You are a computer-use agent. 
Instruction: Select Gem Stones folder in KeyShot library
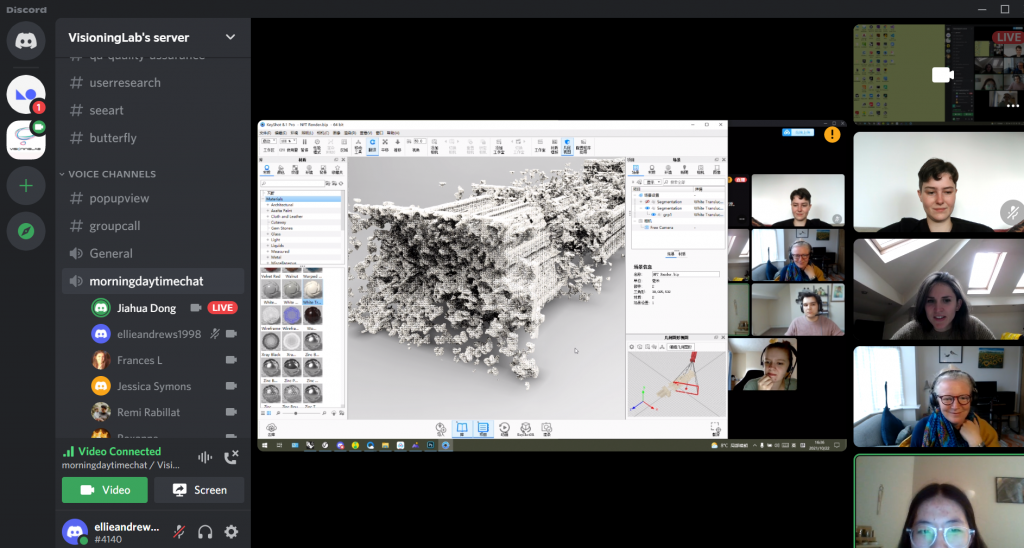(x=281, y=228)
